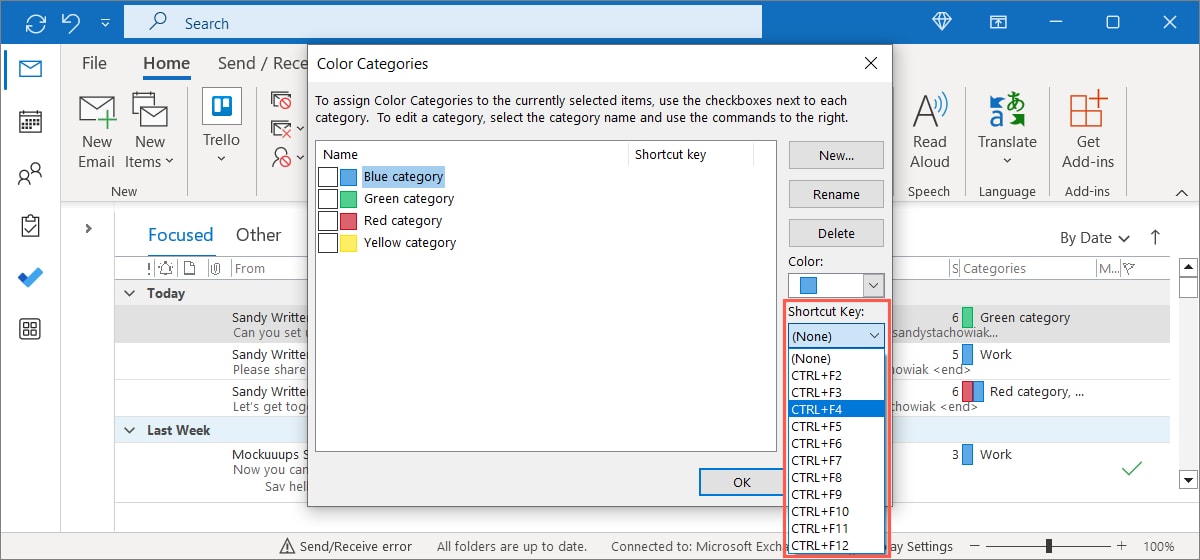Click the Shortcut Key (None) combo box
Image resolution: width=1200 pixels, height=560 pixels.
click(x=836, y=336)
